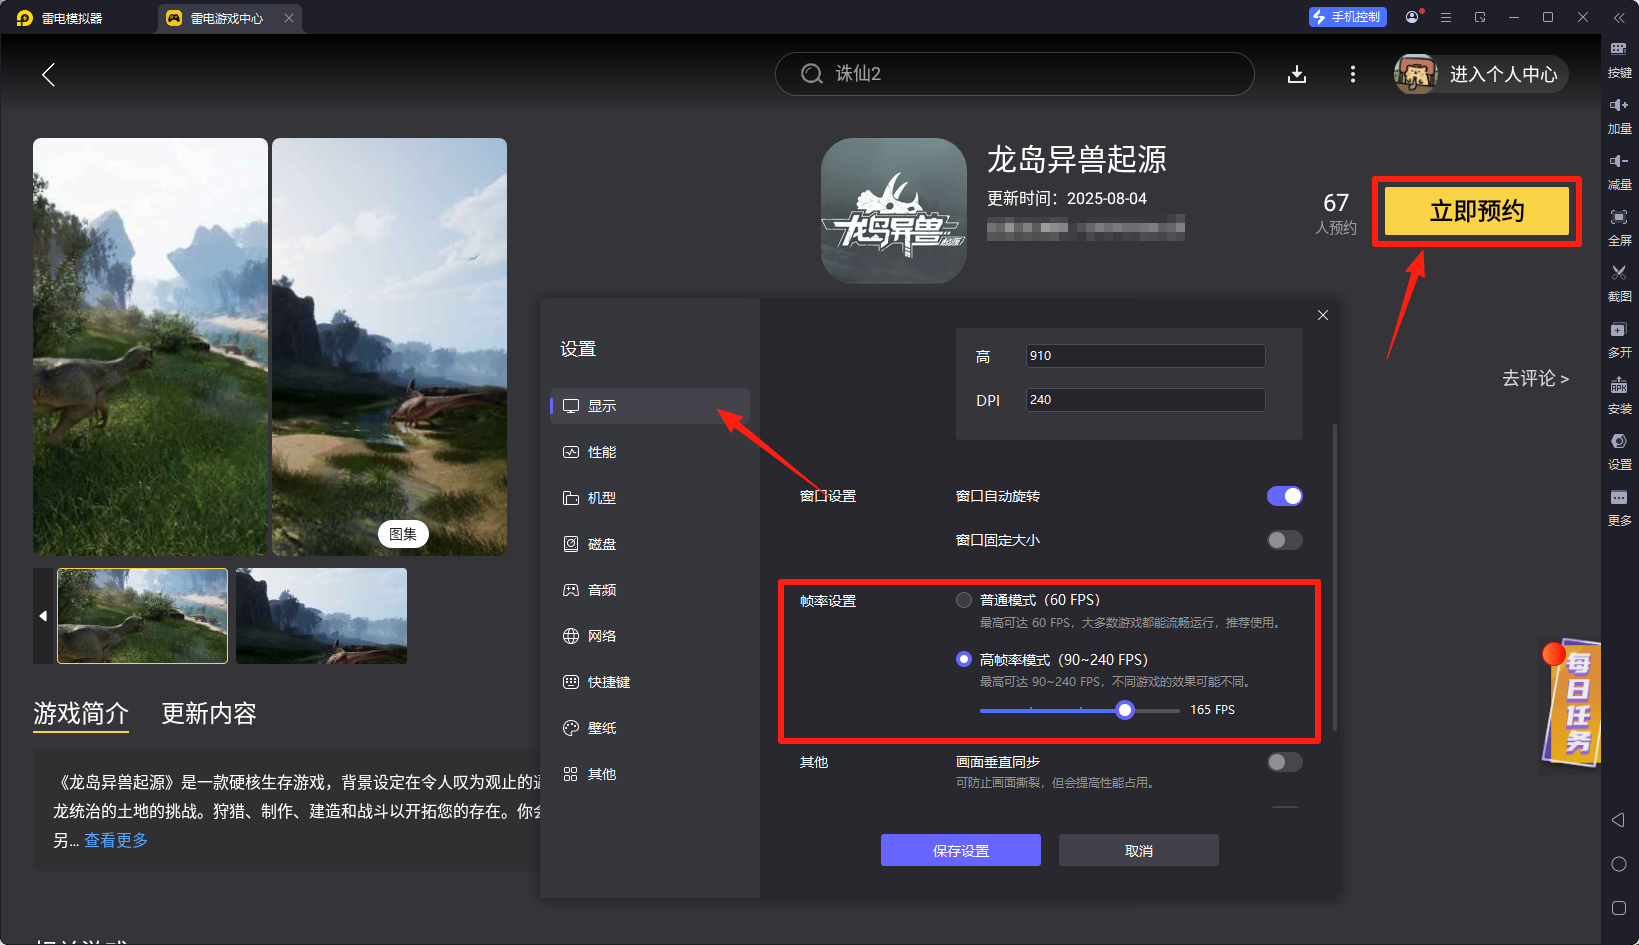Enter fullscreen via the 全屏 icon

coord(1619,227)
